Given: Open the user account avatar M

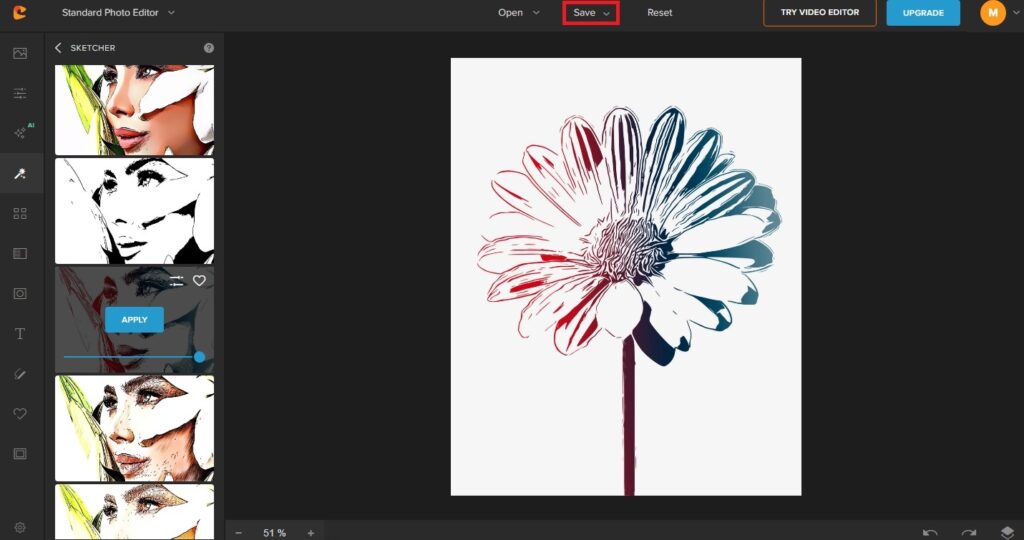Looking at the screenshot, I should pyautogui.click(x=993, y=12).
